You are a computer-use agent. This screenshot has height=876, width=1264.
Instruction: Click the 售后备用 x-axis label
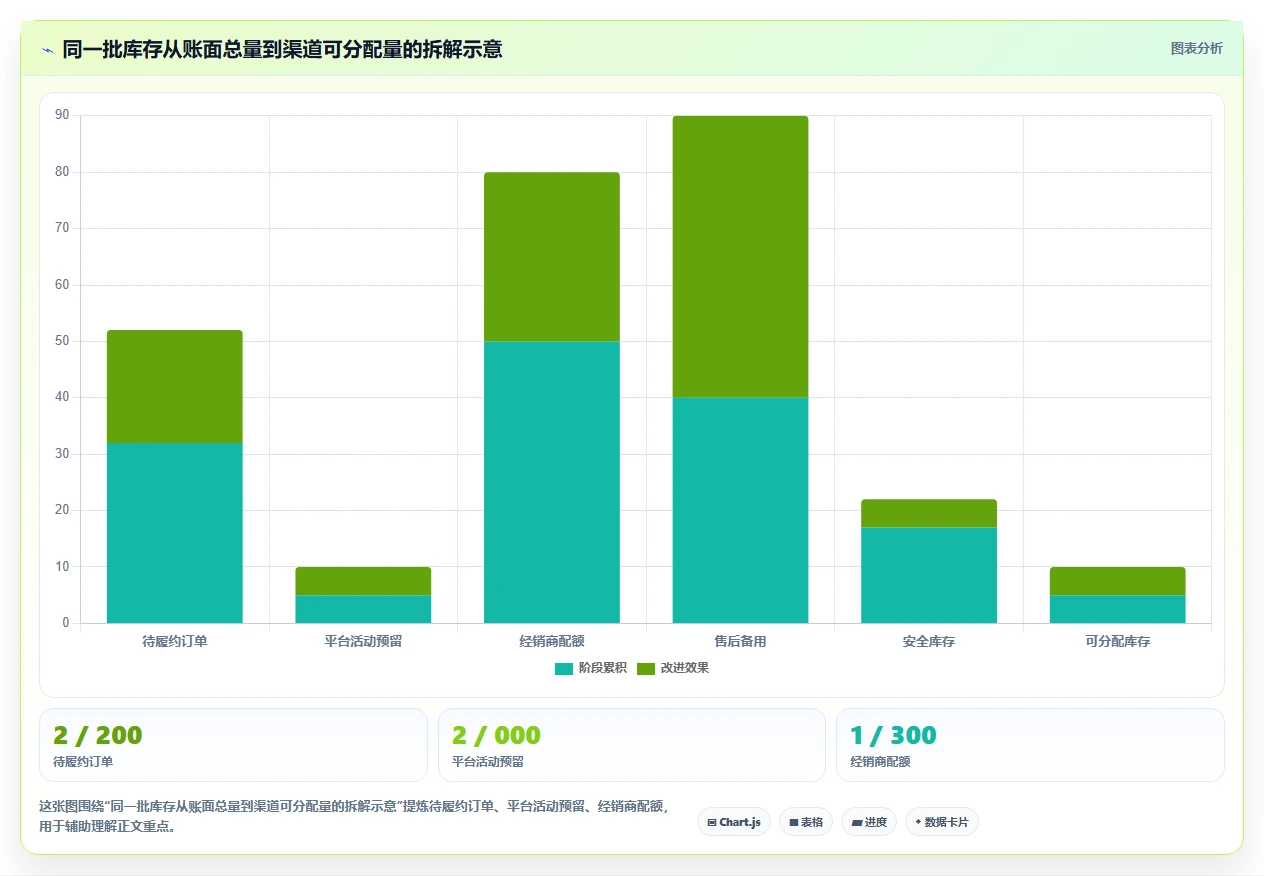[740, 641]
